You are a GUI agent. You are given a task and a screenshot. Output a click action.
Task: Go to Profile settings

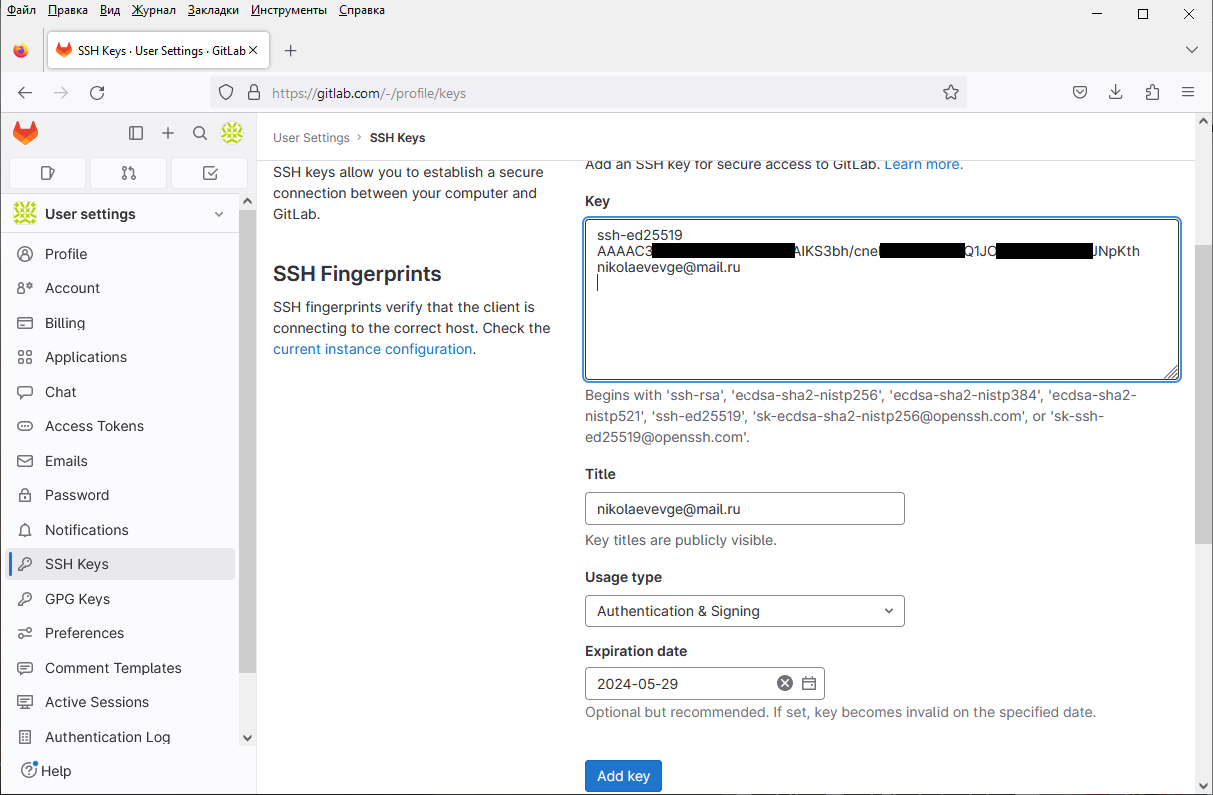point(121,254)
